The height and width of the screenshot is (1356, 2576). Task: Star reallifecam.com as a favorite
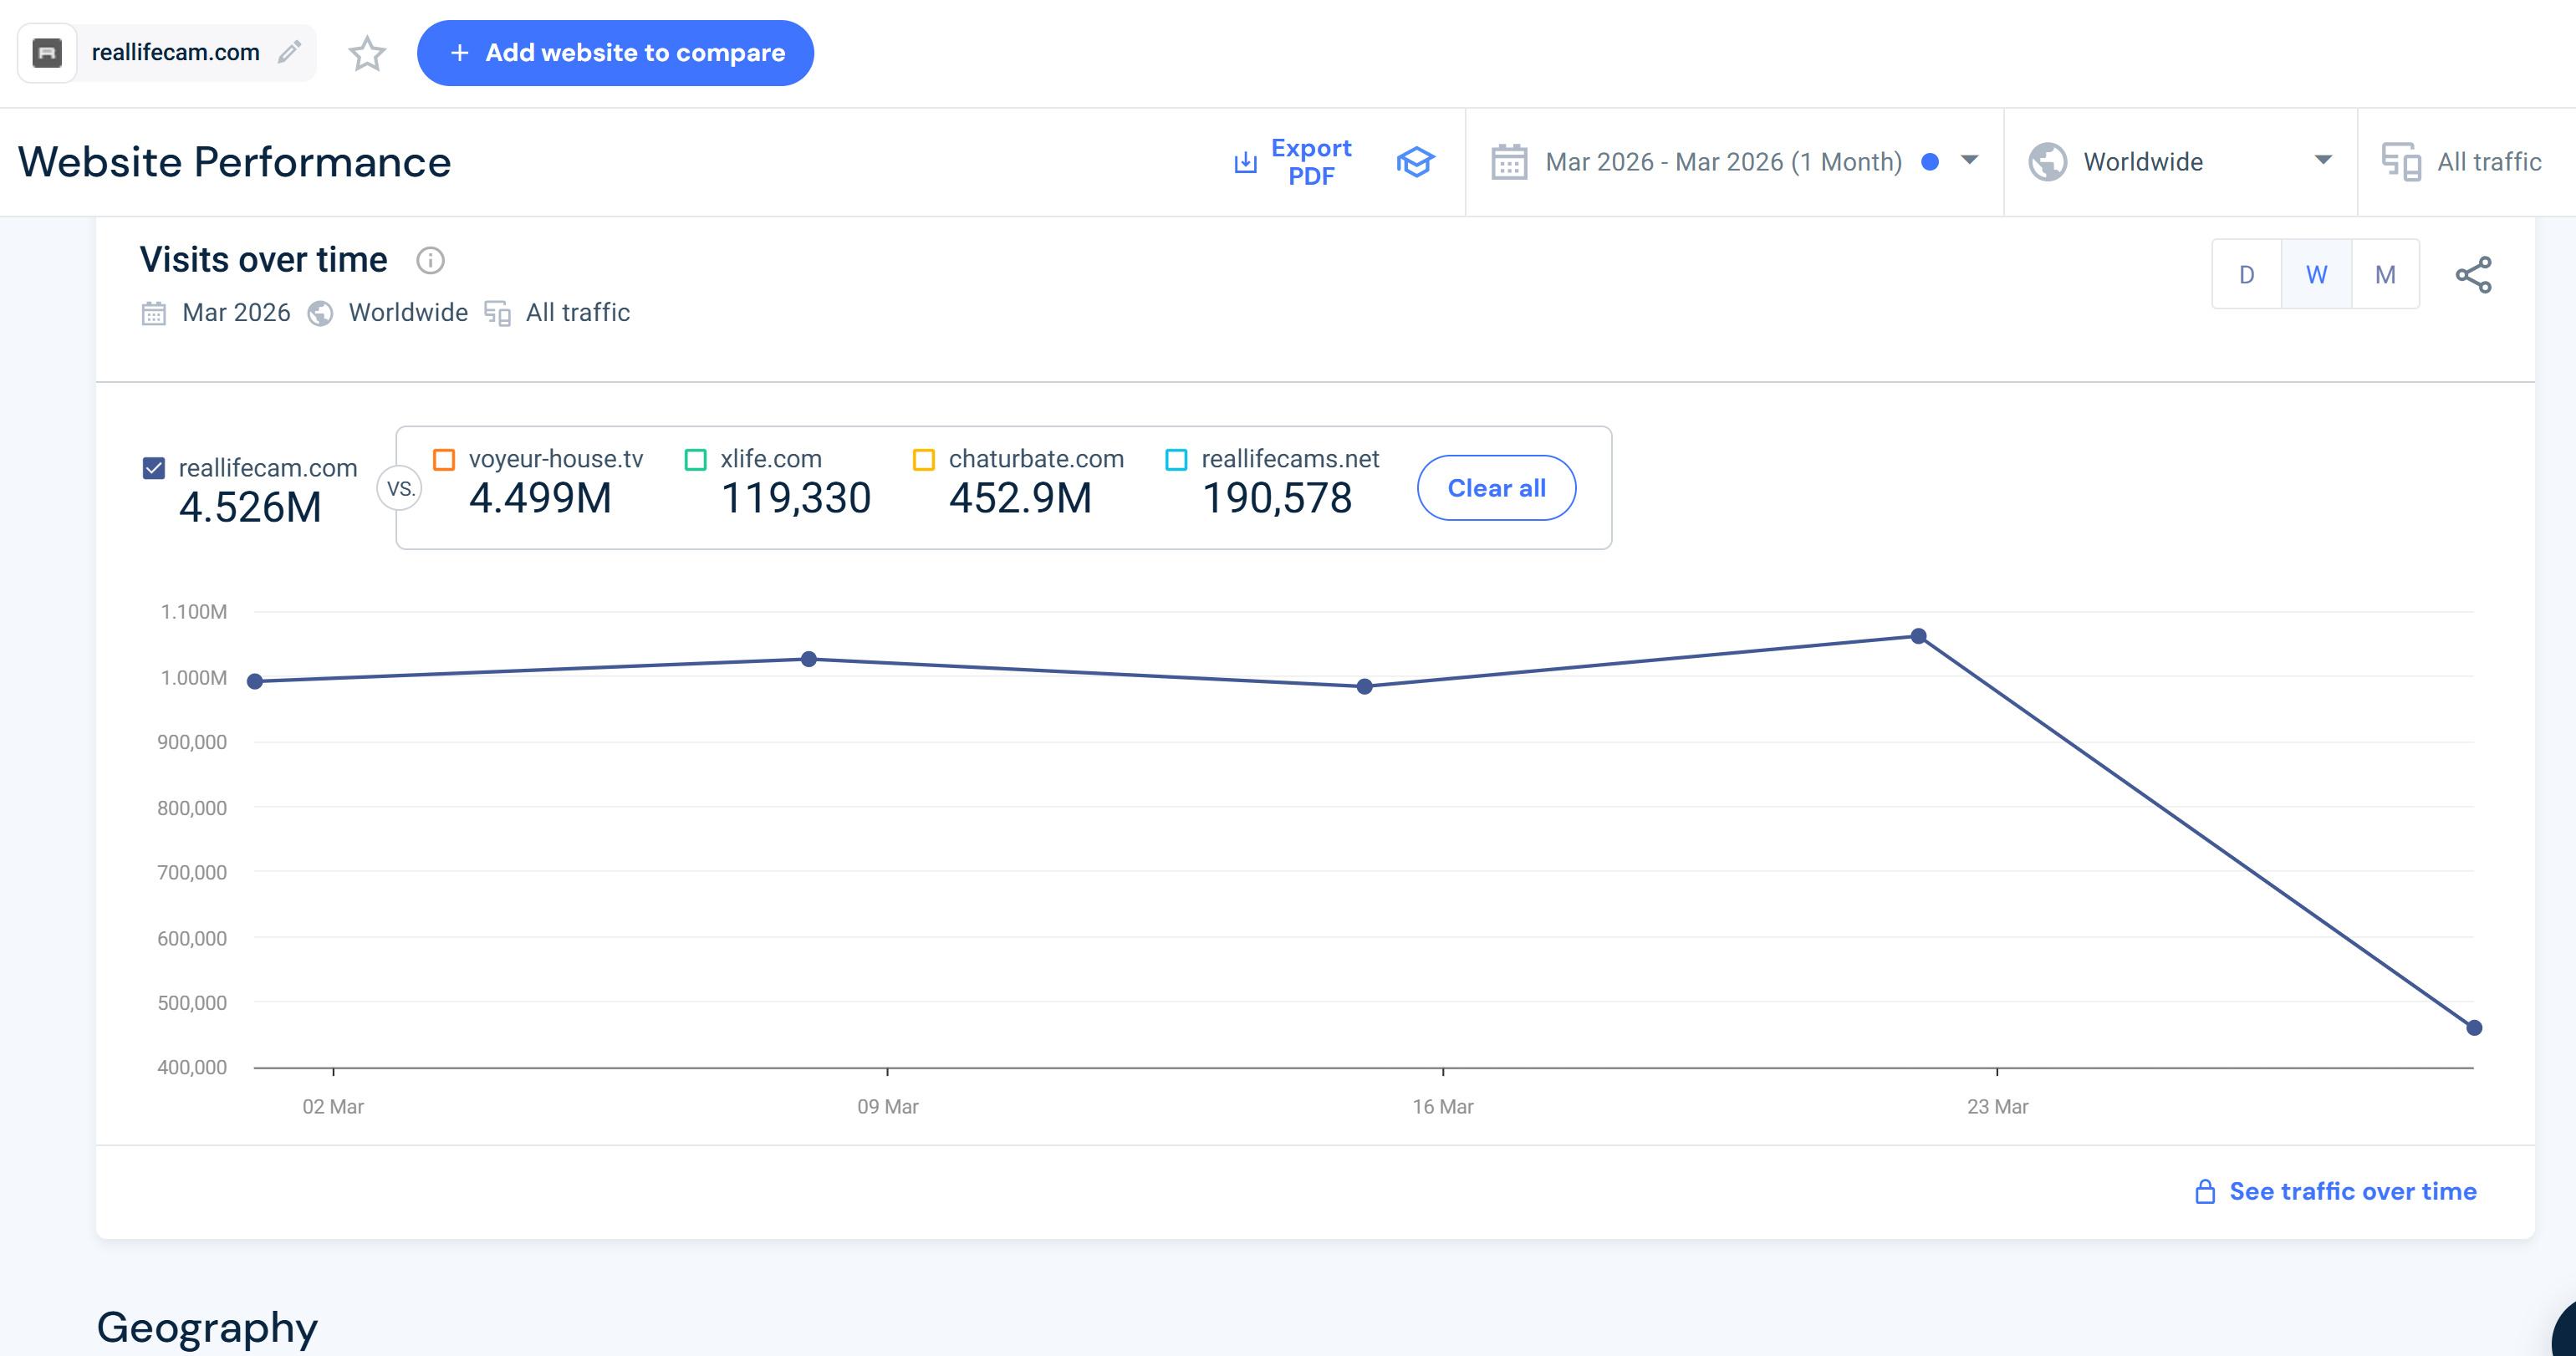tap(367, 53)
